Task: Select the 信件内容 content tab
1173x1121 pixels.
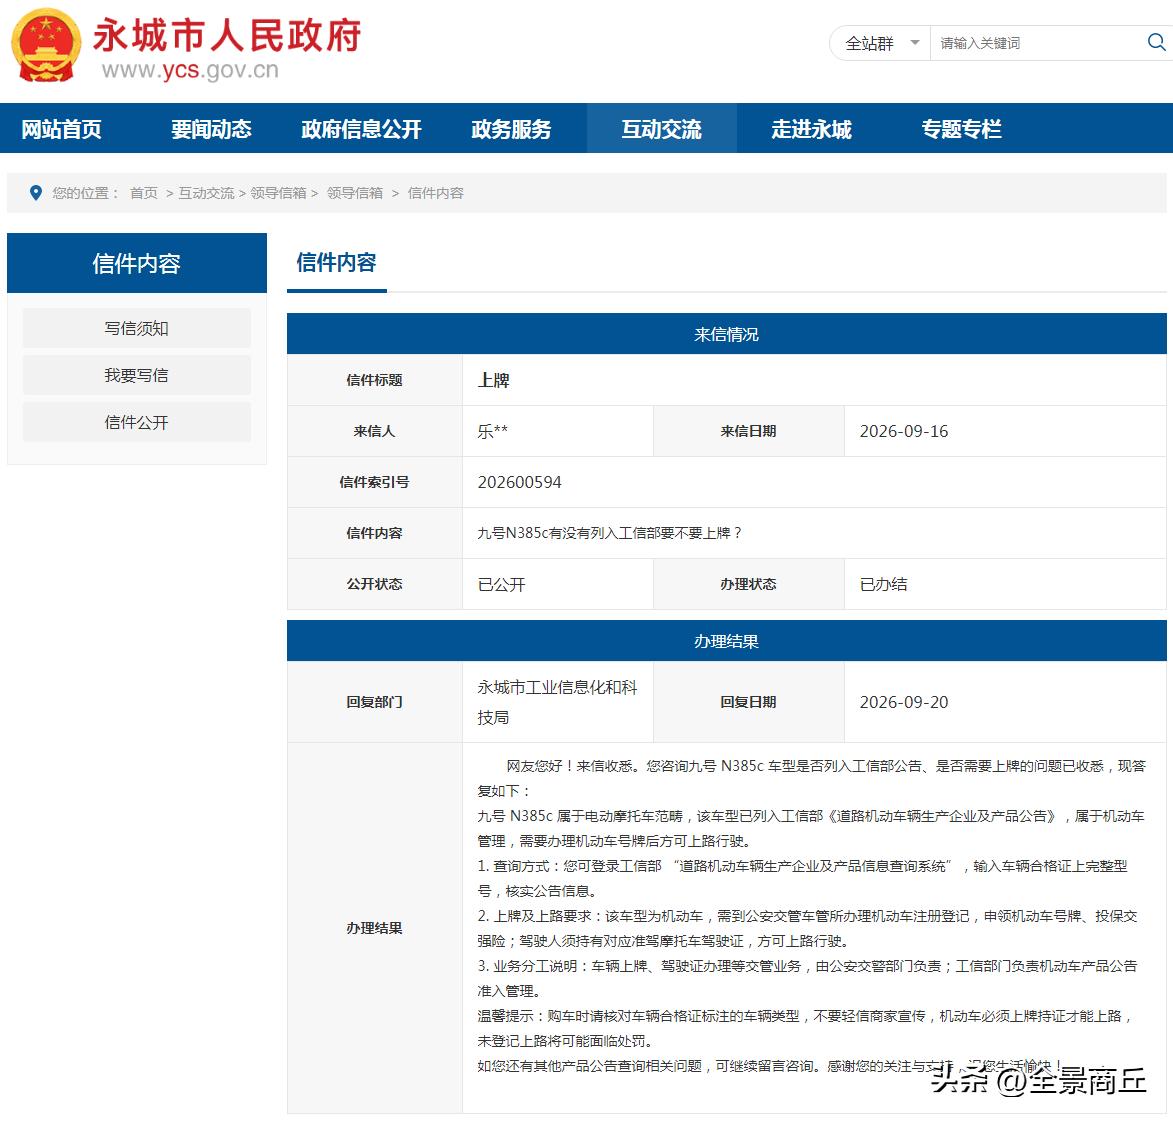Action: click(x=337, y=263)
